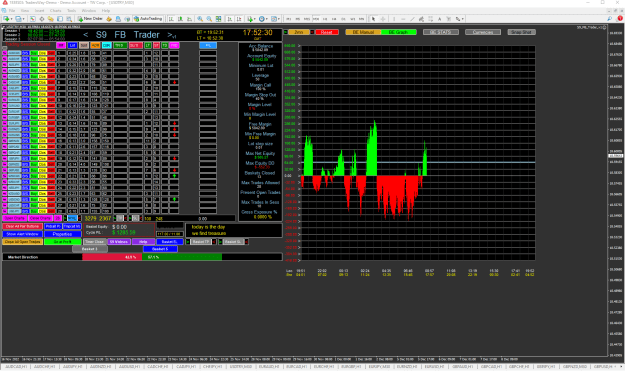Screen dimensions: 625x371
Task: Select the crosshair tool
Action: pos(383,19)
